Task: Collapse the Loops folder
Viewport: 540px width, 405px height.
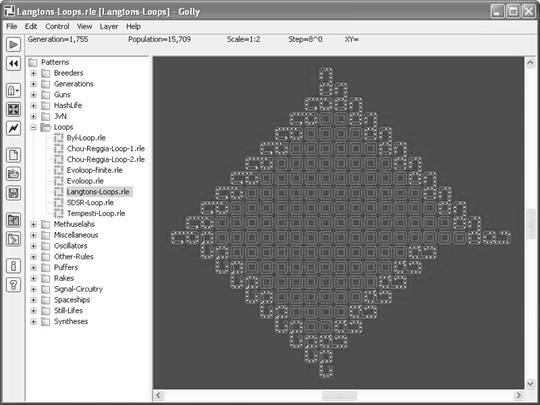Action: coord(33,127)
